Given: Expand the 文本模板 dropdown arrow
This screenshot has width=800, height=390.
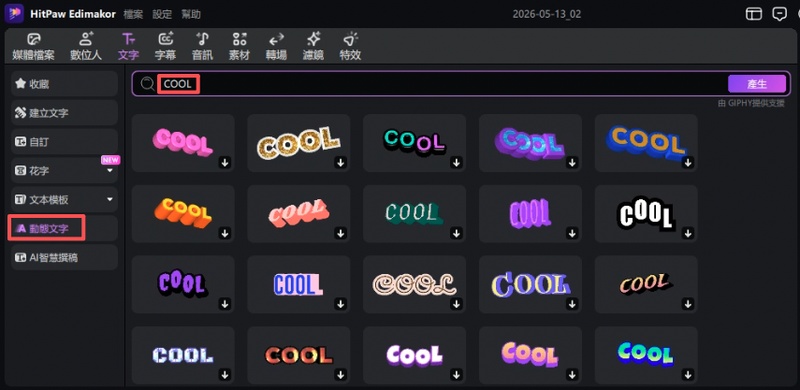Looking at the screenshot, I should [110, 200].
